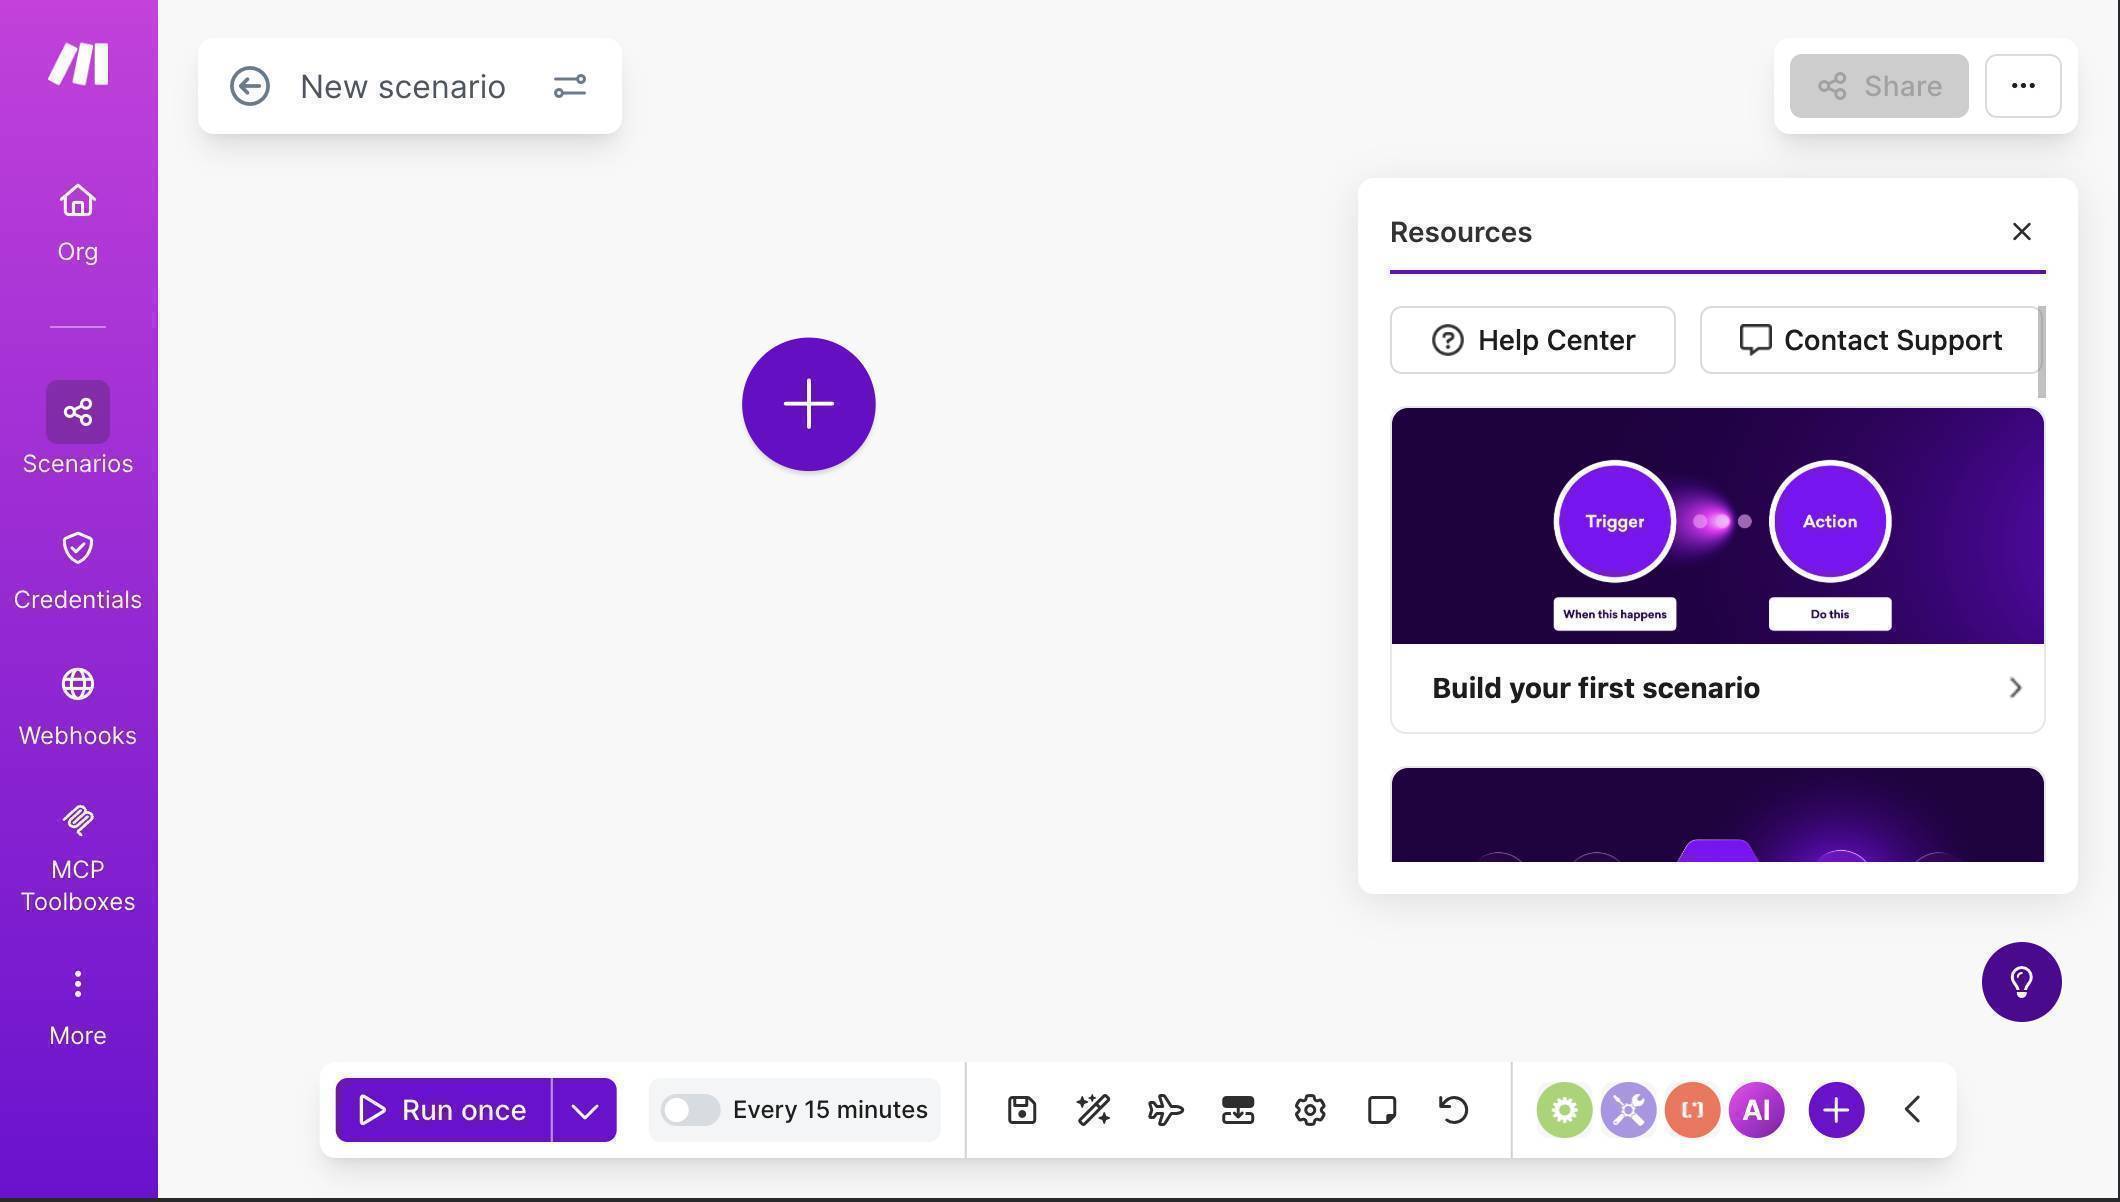Select the magic wand auto-align tool

point(1093,1109)
